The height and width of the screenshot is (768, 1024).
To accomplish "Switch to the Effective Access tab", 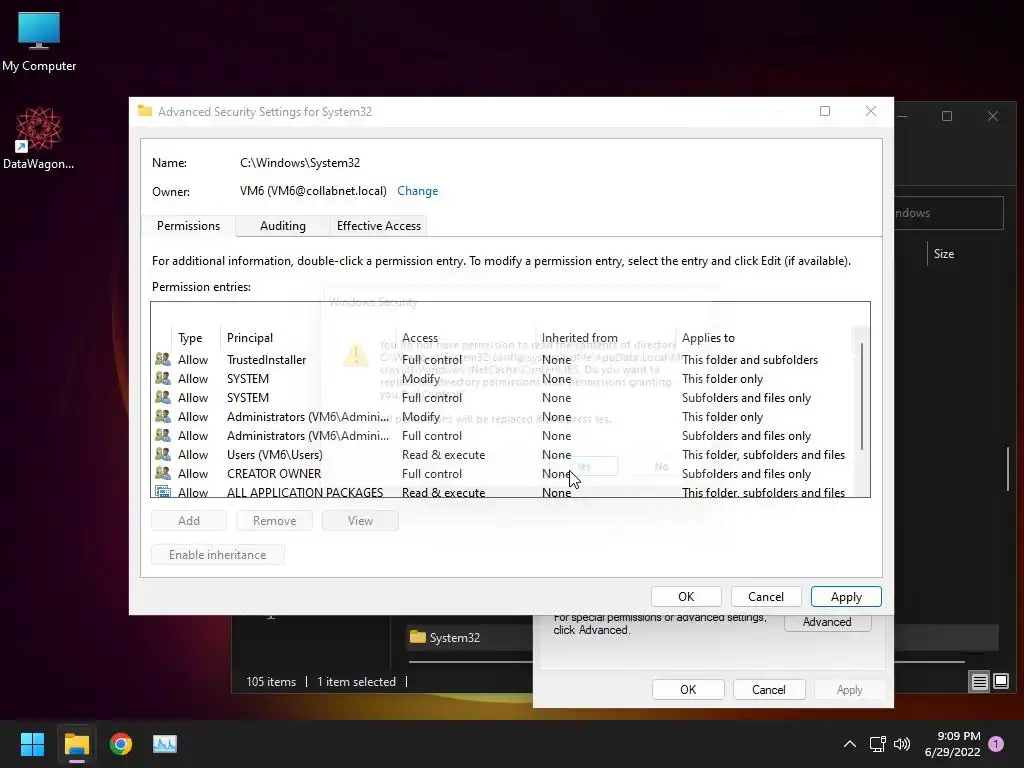I will click(x=379, y=226).
